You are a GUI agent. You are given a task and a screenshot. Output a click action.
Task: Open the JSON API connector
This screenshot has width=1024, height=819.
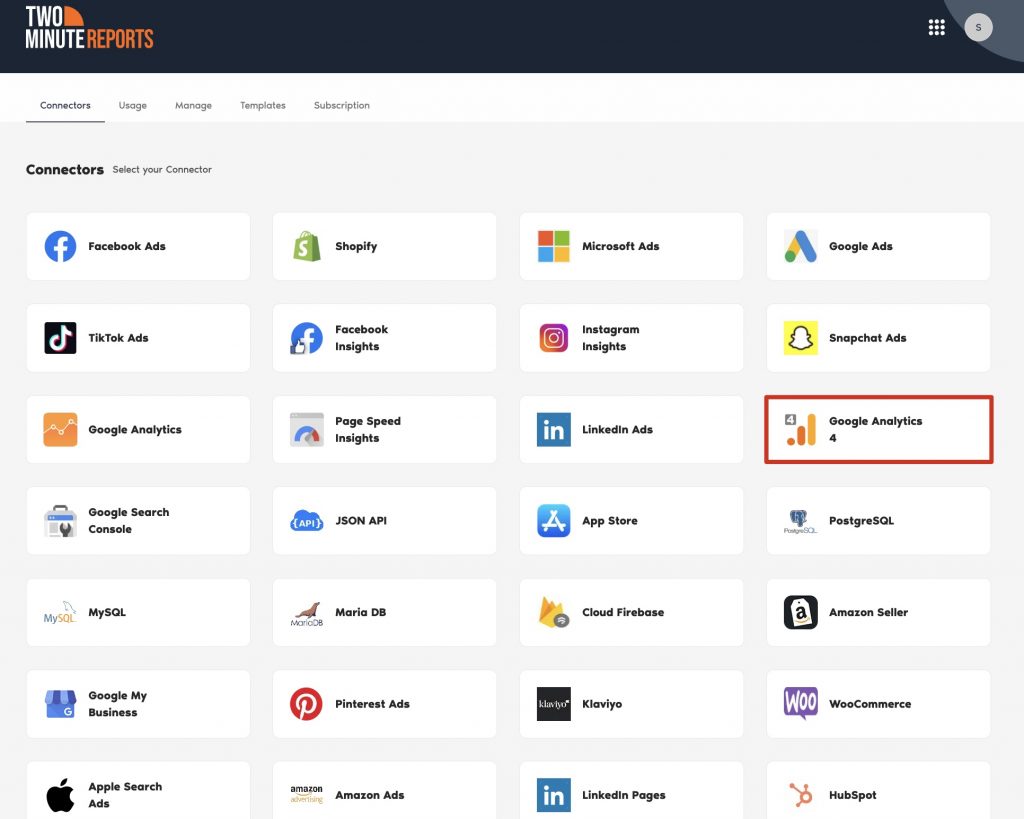point(384,521)
